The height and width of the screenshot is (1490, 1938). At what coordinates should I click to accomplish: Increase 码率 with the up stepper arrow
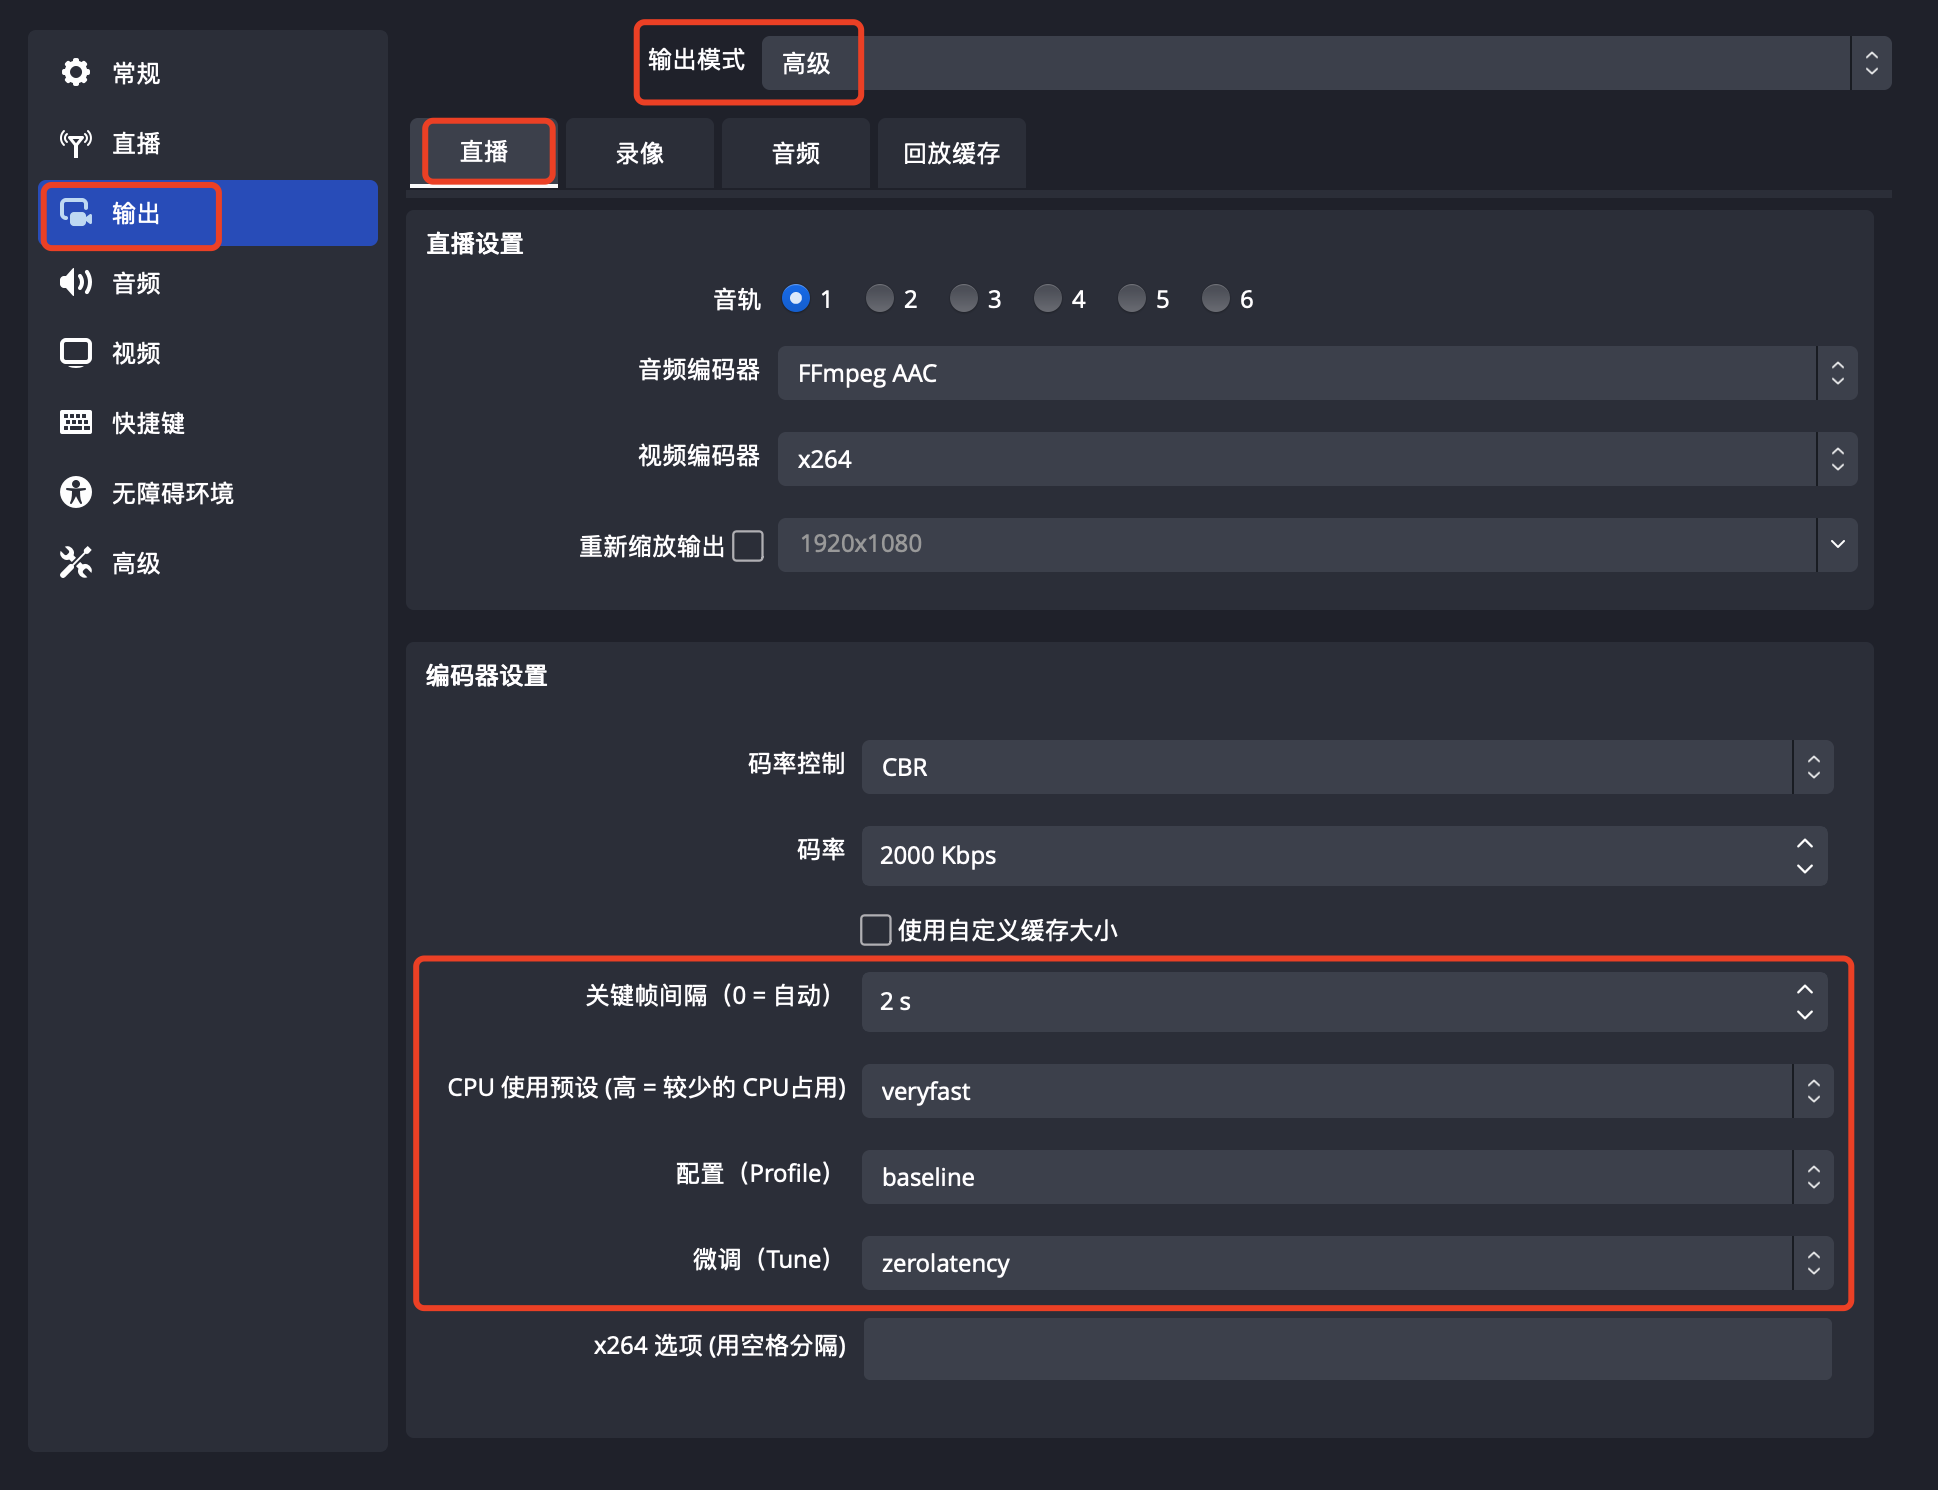pos(1805,844)
